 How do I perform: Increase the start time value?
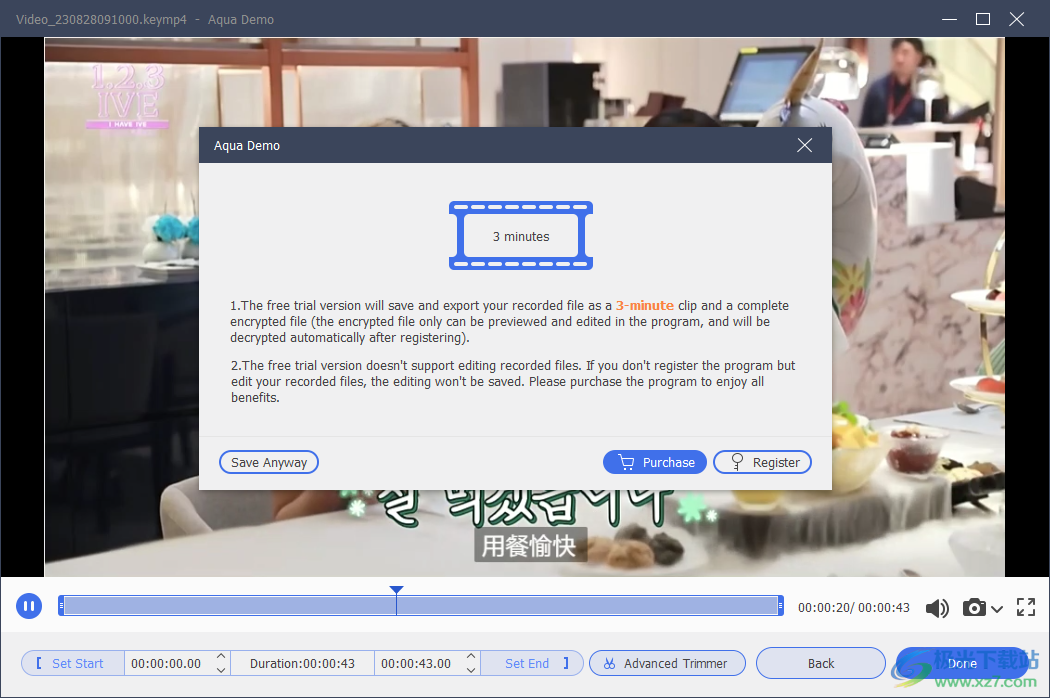(221, 656)
